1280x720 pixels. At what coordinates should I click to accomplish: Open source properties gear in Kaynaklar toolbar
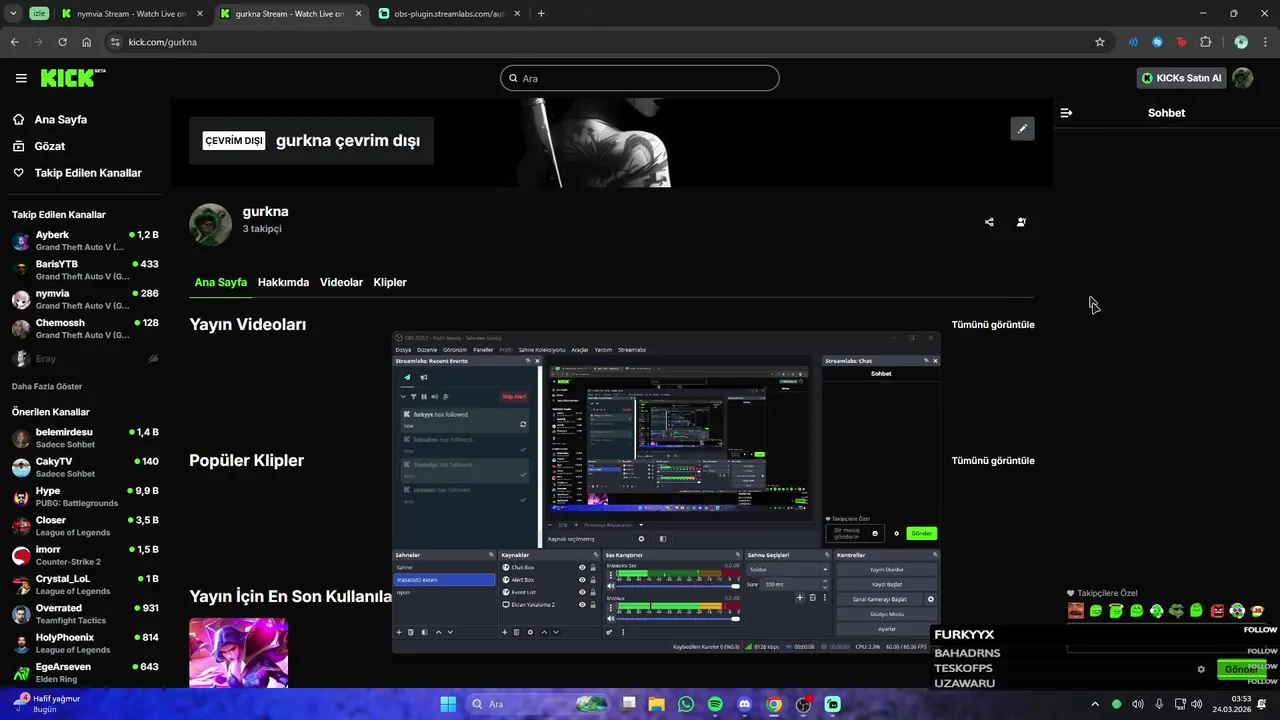[x=530, y=632]
